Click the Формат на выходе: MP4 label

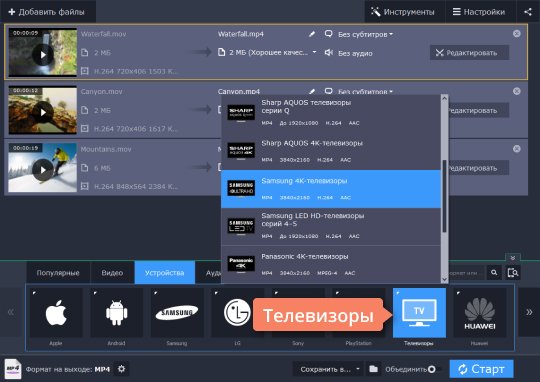(x=68, y=369)
